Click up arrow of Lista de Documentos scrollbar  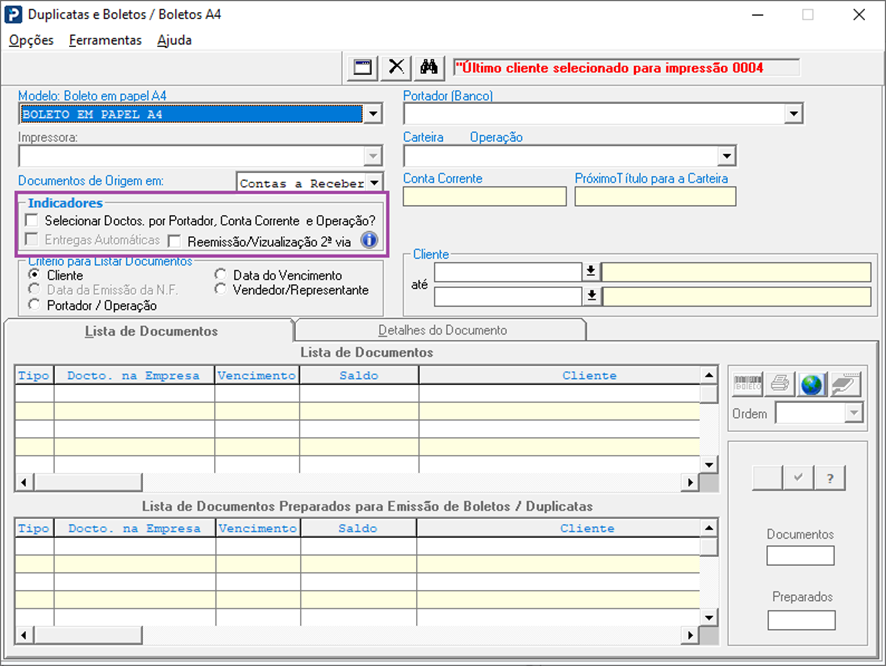[x=709, y=375]
